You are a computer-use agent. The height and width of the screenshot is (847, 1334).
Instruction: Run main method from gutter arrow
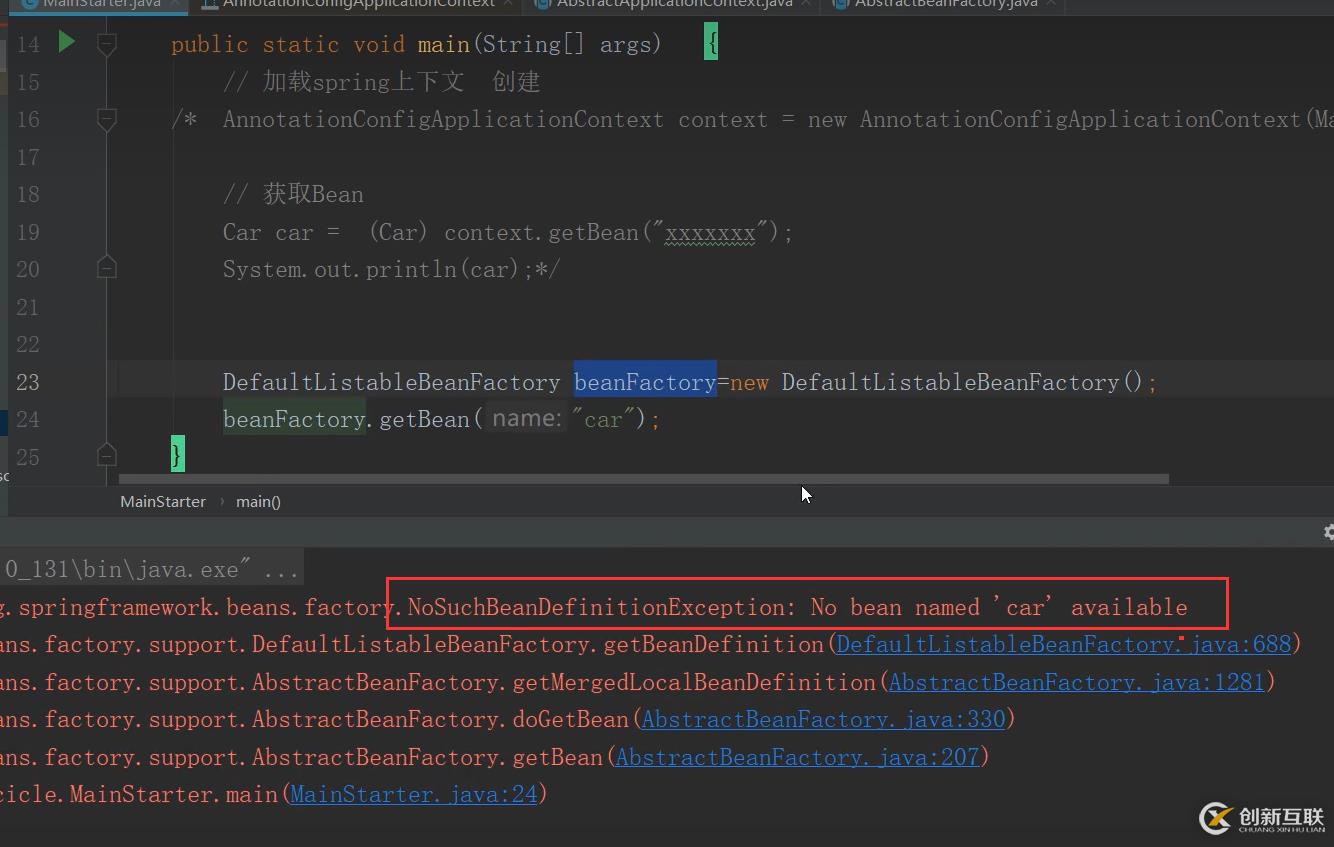pyautogui.click(x=66, y=42)
